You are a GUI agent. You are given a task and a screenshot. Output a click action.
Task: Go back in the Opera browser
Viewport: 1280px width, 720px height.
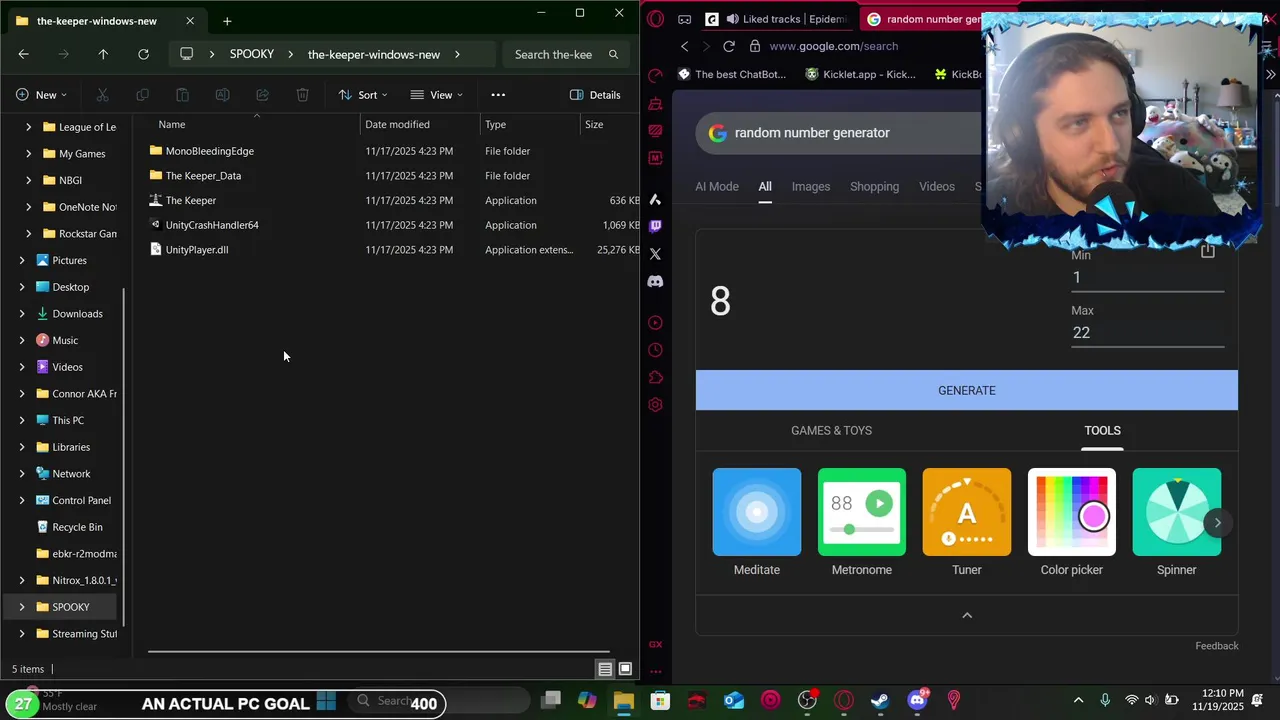click(x=684, y=46)
